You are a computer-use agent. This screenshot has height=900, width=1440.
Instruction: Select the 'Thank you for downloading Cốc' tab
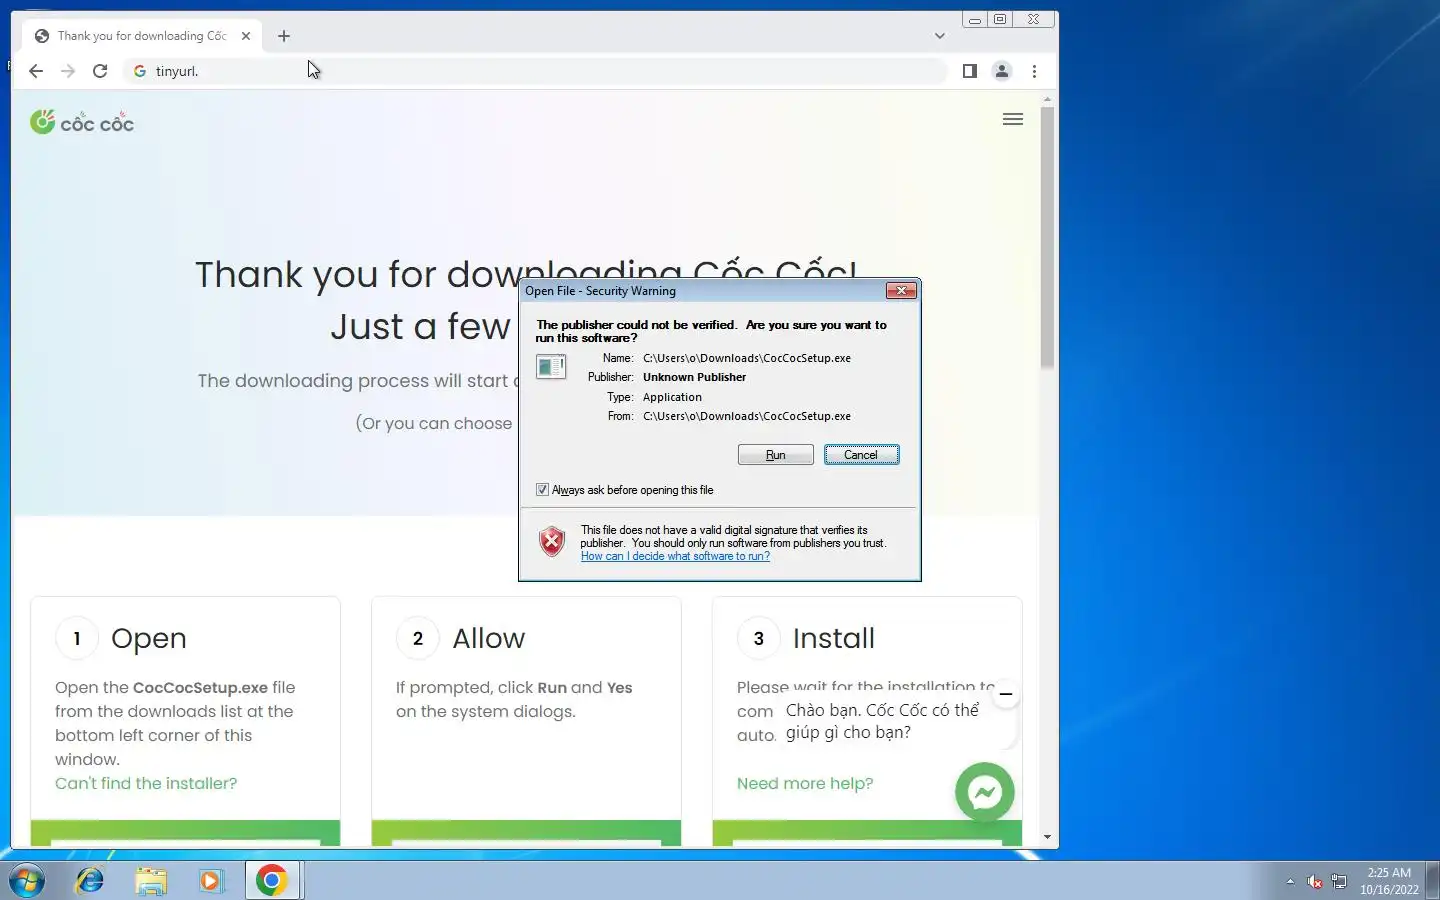click(142, 36)
